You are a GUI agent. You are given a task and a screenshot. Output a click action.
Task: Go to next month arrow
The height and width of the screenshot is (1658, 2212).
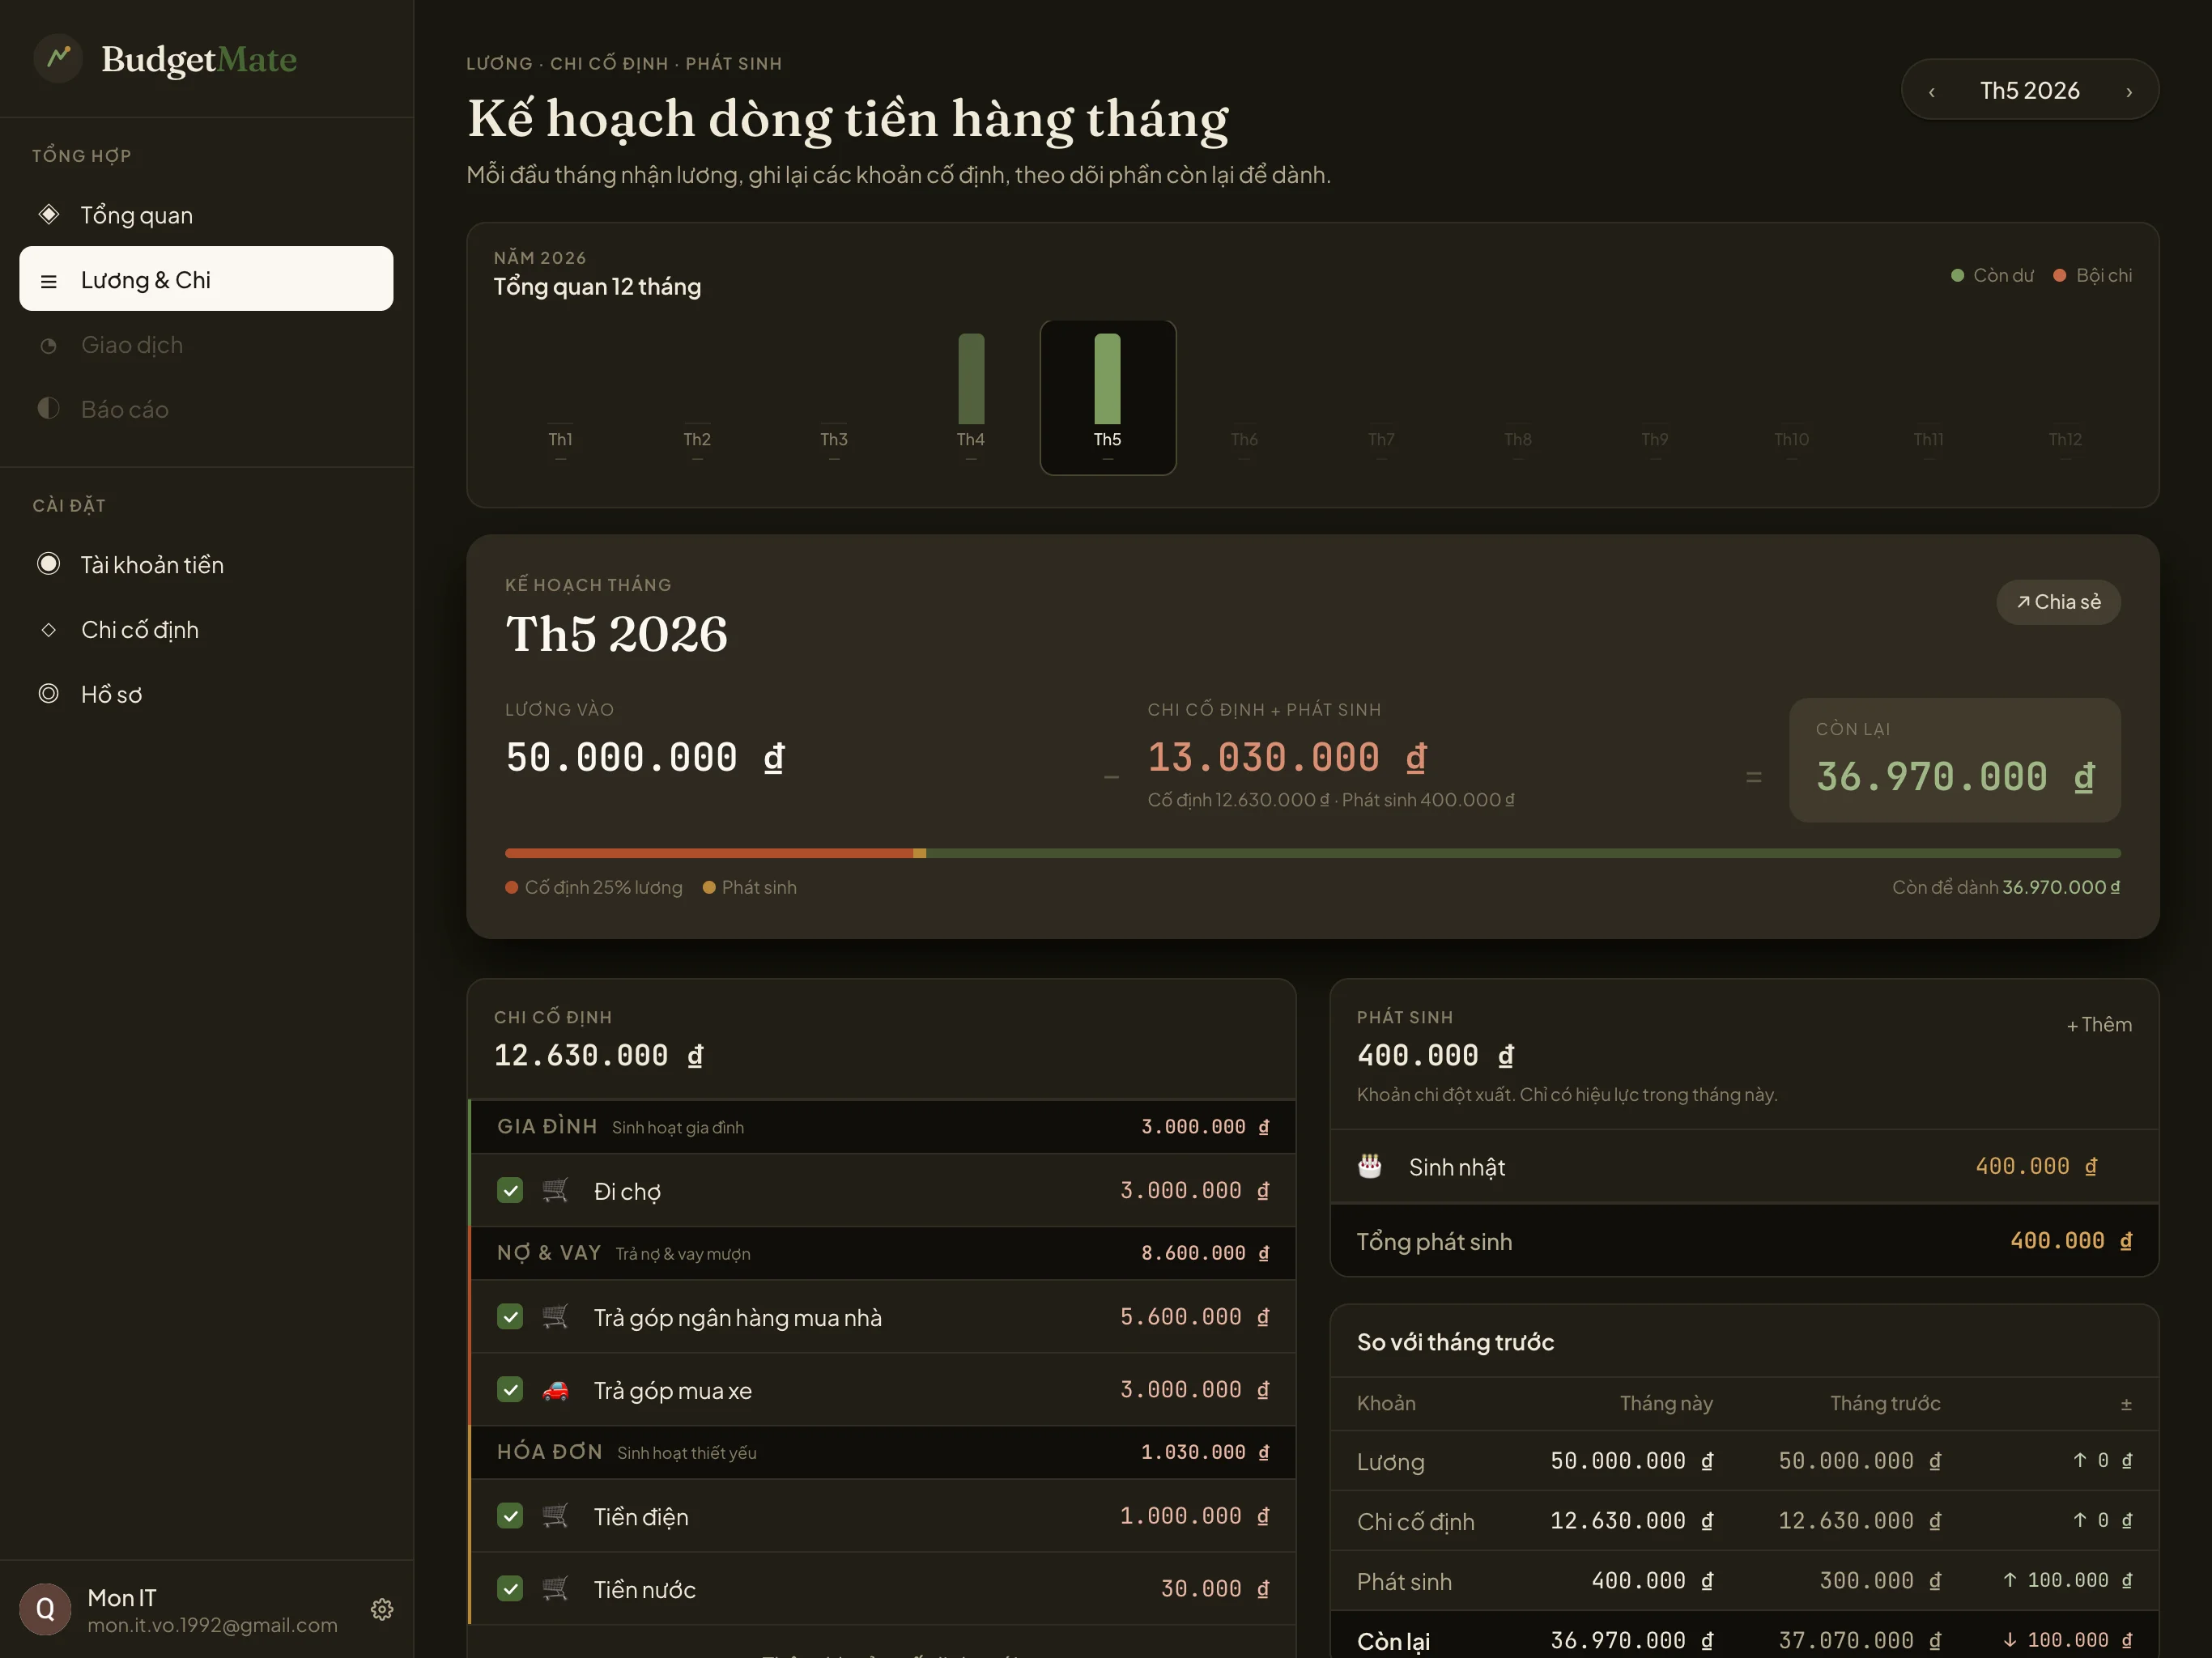click(x=2129, y=91)
